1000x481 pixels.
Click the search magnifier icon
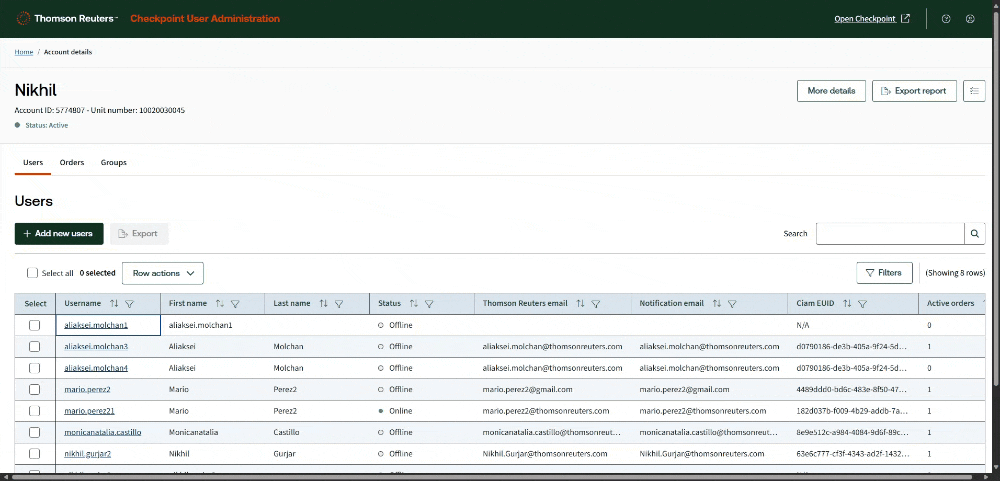click(974, 234)
